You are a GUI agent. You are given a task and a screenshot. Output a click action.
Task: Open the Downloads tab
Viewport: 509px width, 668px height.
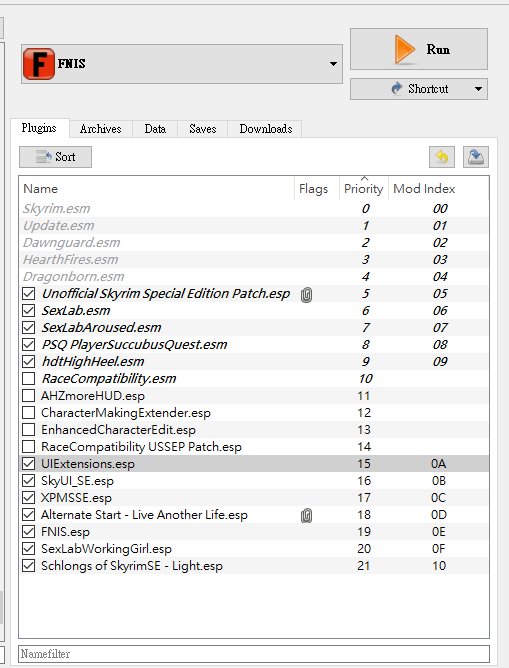[266, 129]
